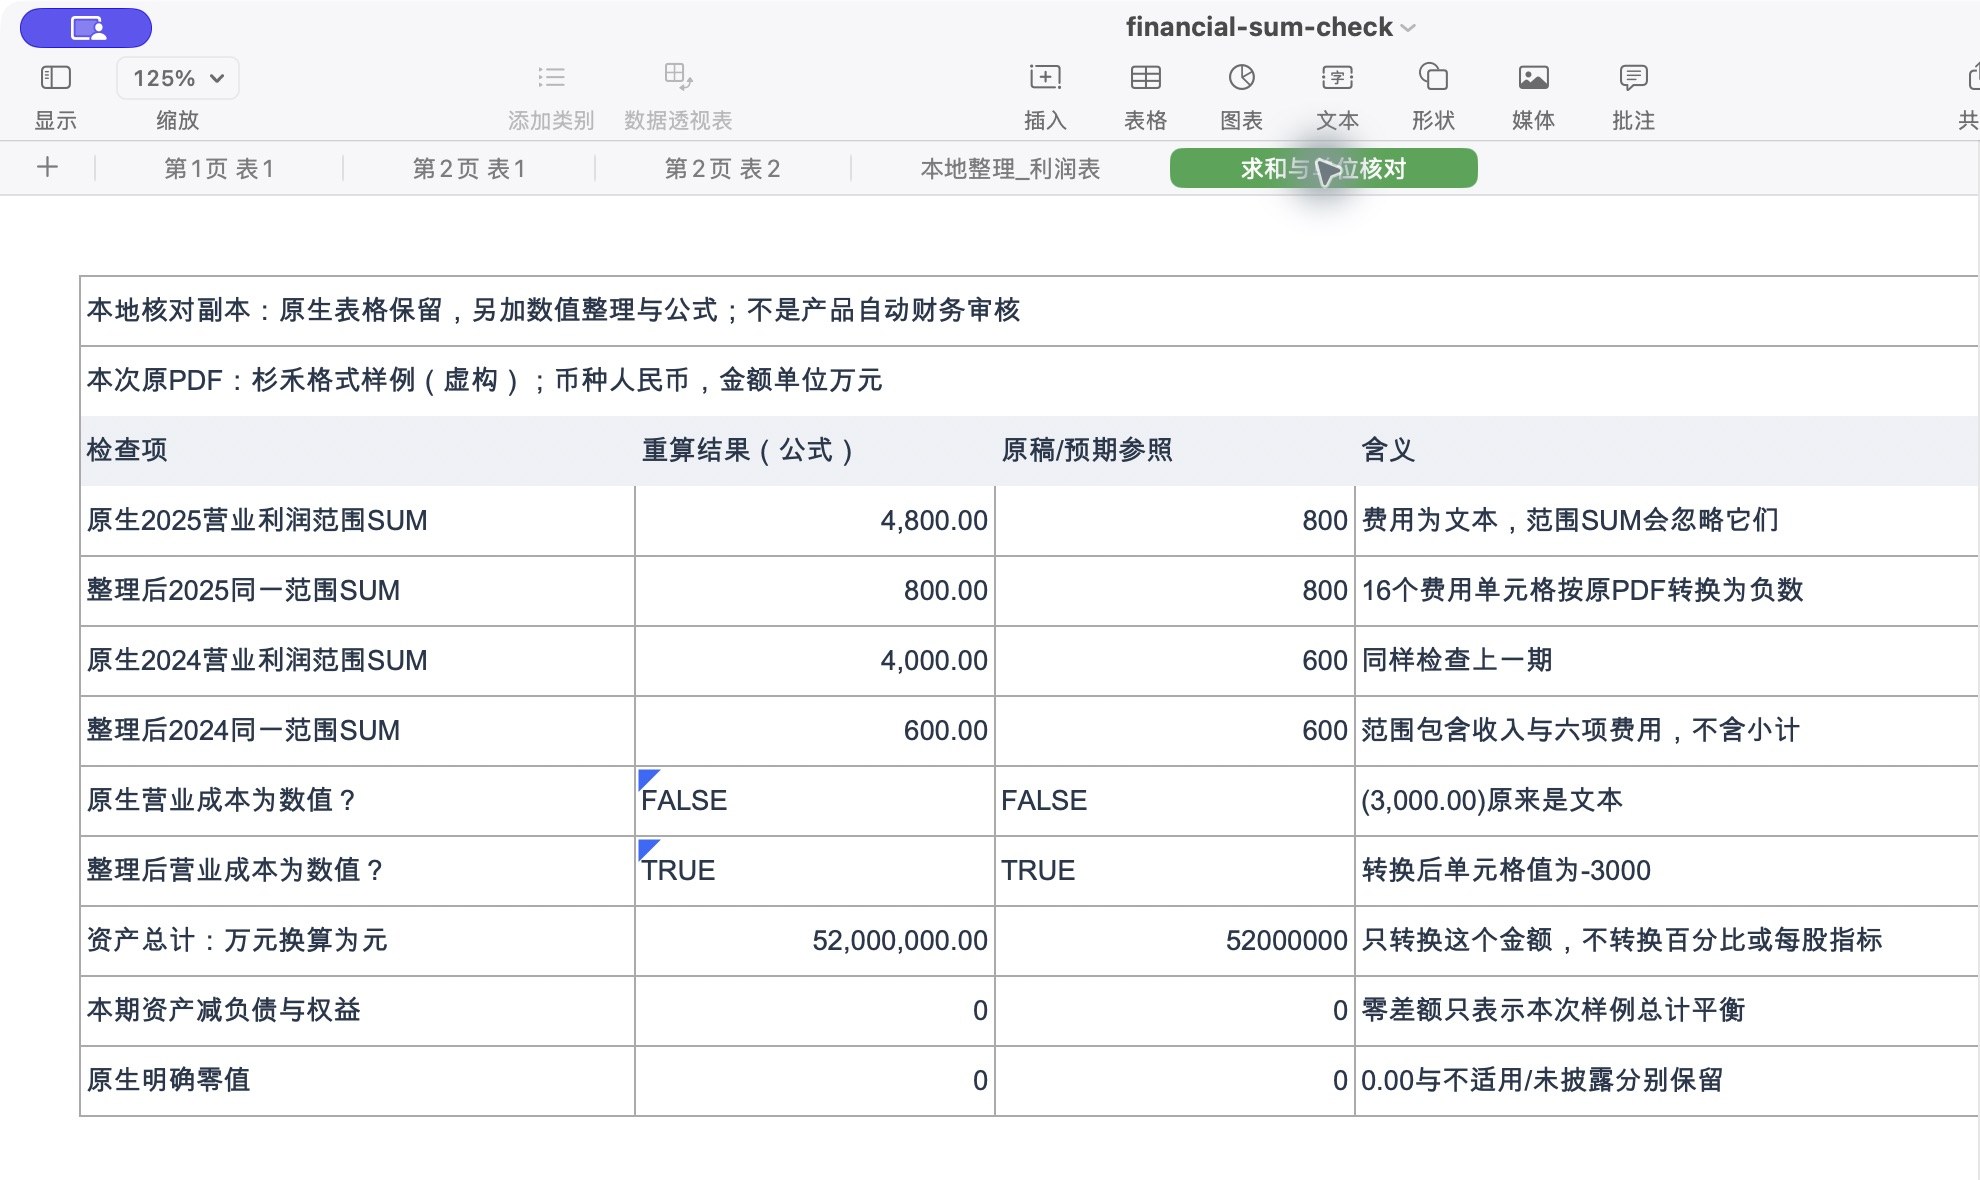The width and height of the screenshot is (1980, 1180).
Task: Switch to sheet tab 第1页 表1
Action: [219, 168]
